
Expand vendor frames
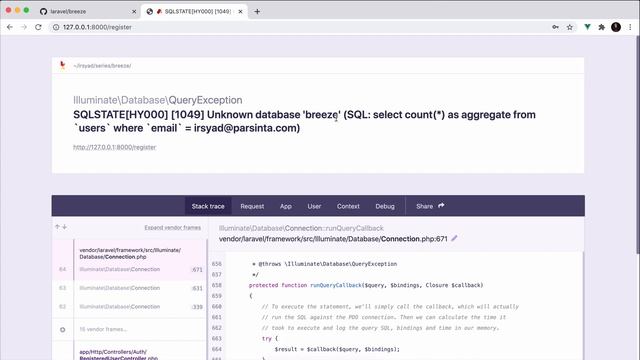tap(172, 227)
